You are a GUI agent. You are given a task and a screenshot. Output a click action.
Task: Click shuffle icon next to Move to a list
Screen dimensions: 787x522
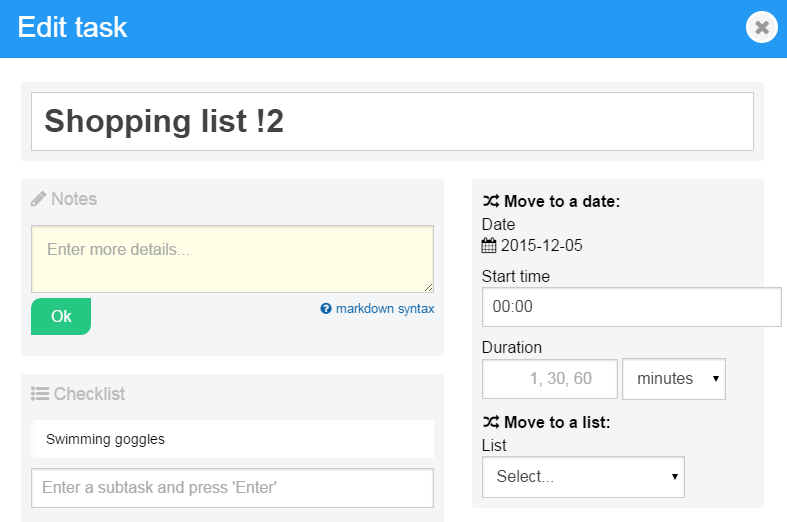pyautogui.click(x=491, y=423)
